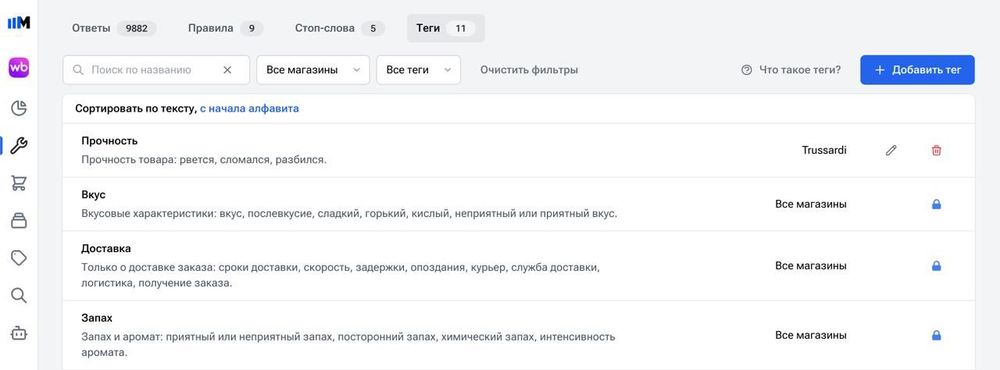This screenshot has height=370, width=1000.
Task: Open the shopping cart sidebar icon
Action: click(x=19, y=184)
